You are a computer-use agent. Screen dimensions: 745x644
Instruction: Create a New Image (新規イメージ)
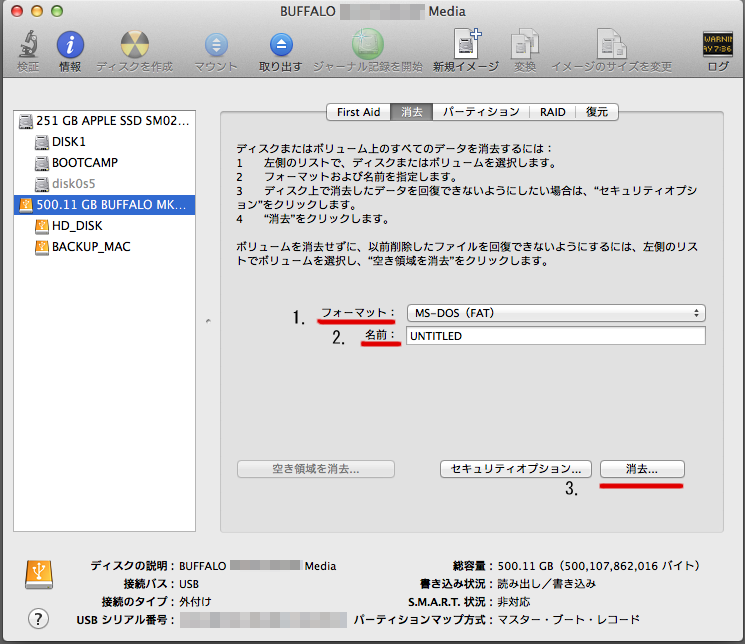coord(467,44)
